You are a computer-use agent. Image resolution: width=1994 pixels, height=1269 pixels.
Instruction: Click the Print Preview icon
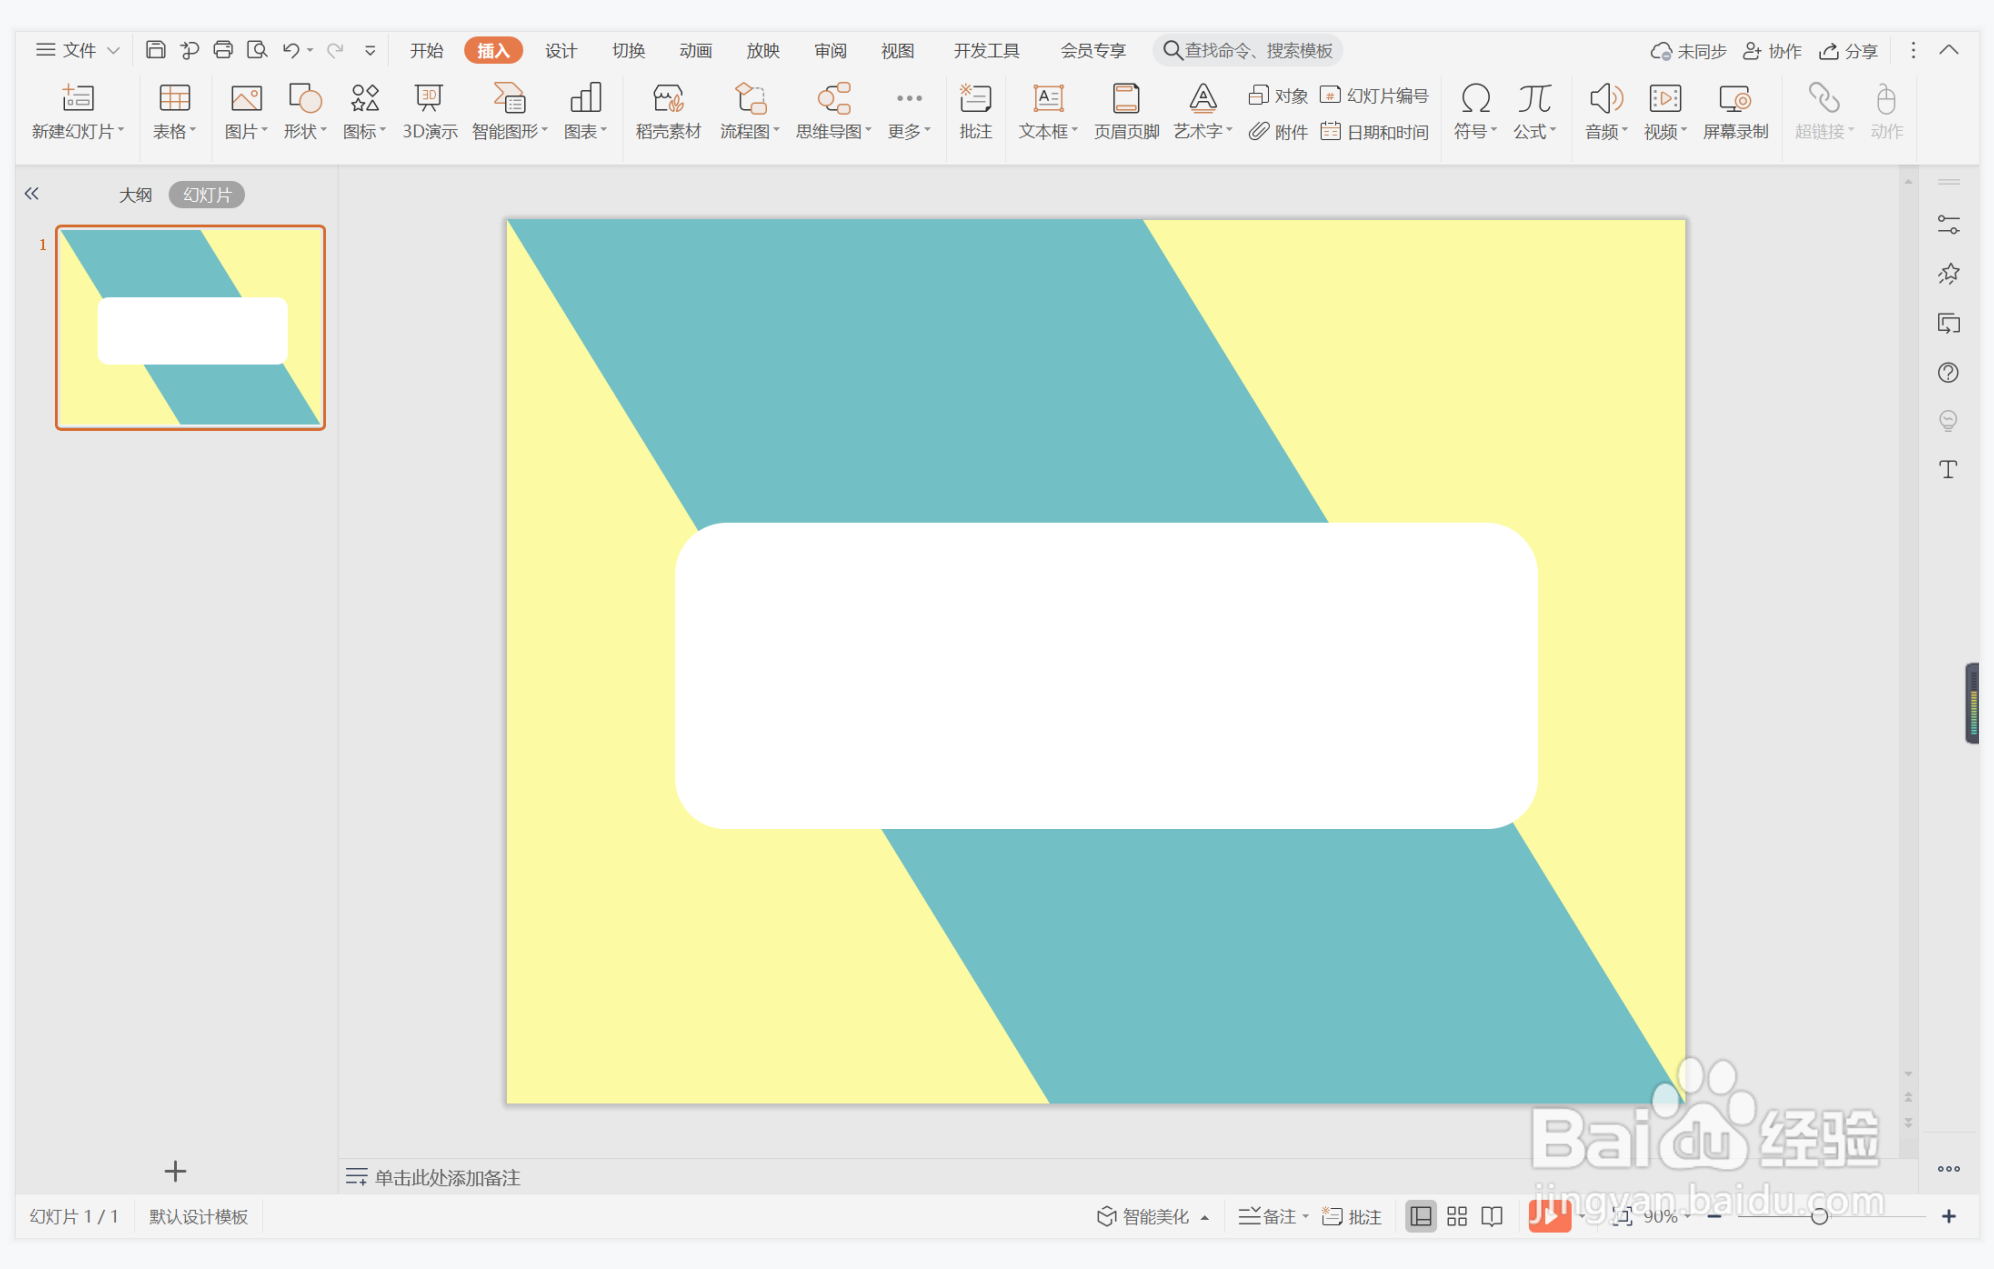pos(257,50)
